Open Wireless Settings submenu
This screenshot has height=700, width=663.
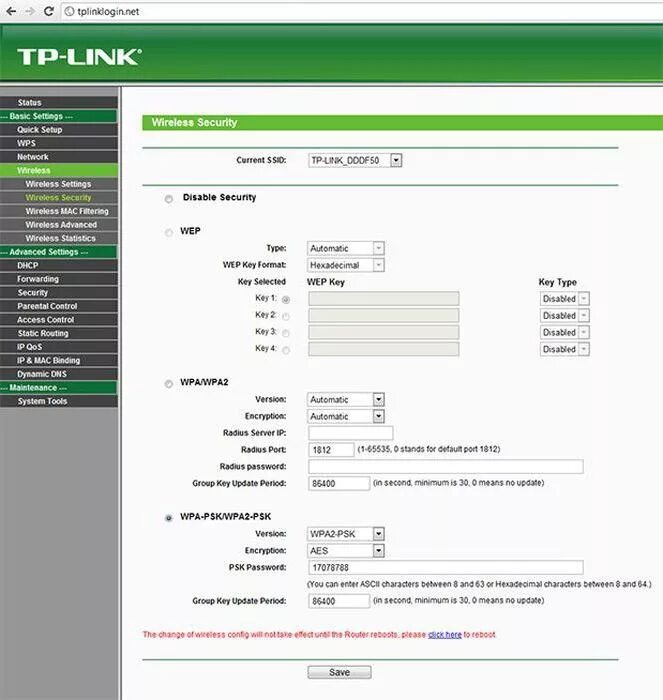coord(59,184)
